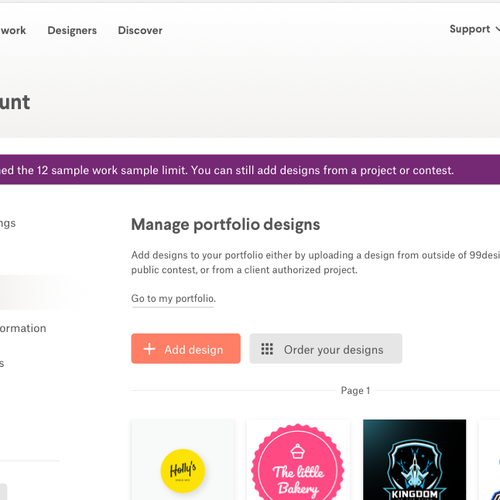Image resolution: width=500 pixels, height=500 pixels.
Task: Click the grid icon beside Order your designs
Action: click(x=267, y=349)
